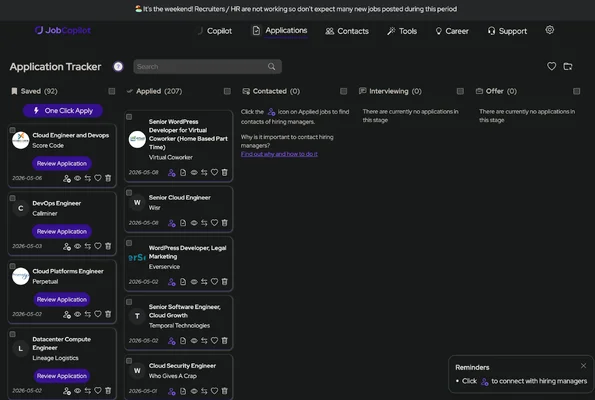Go to the Tools navigation item

402,31
